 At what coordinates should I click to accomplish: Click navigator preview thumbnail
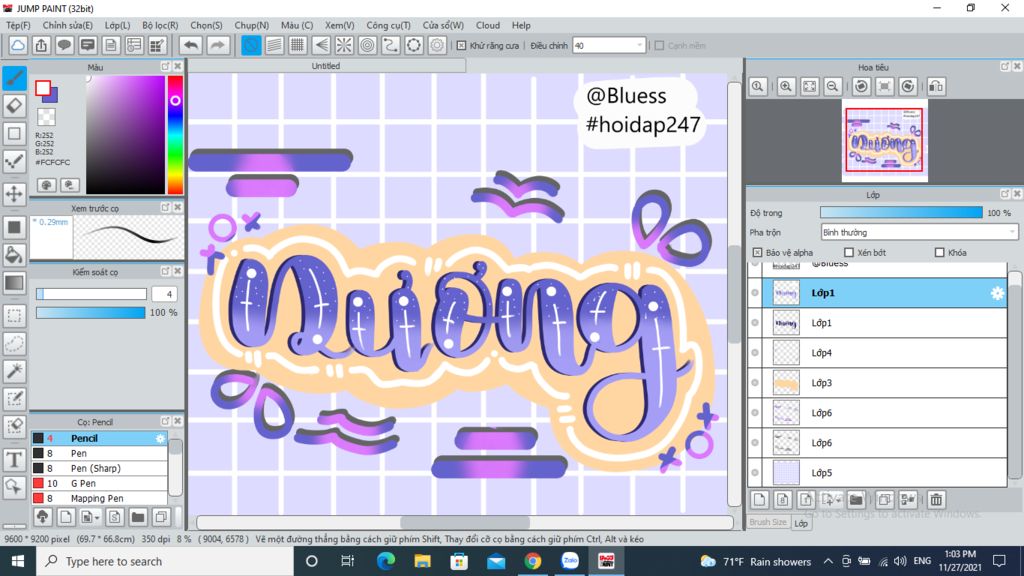coord(884,141)
